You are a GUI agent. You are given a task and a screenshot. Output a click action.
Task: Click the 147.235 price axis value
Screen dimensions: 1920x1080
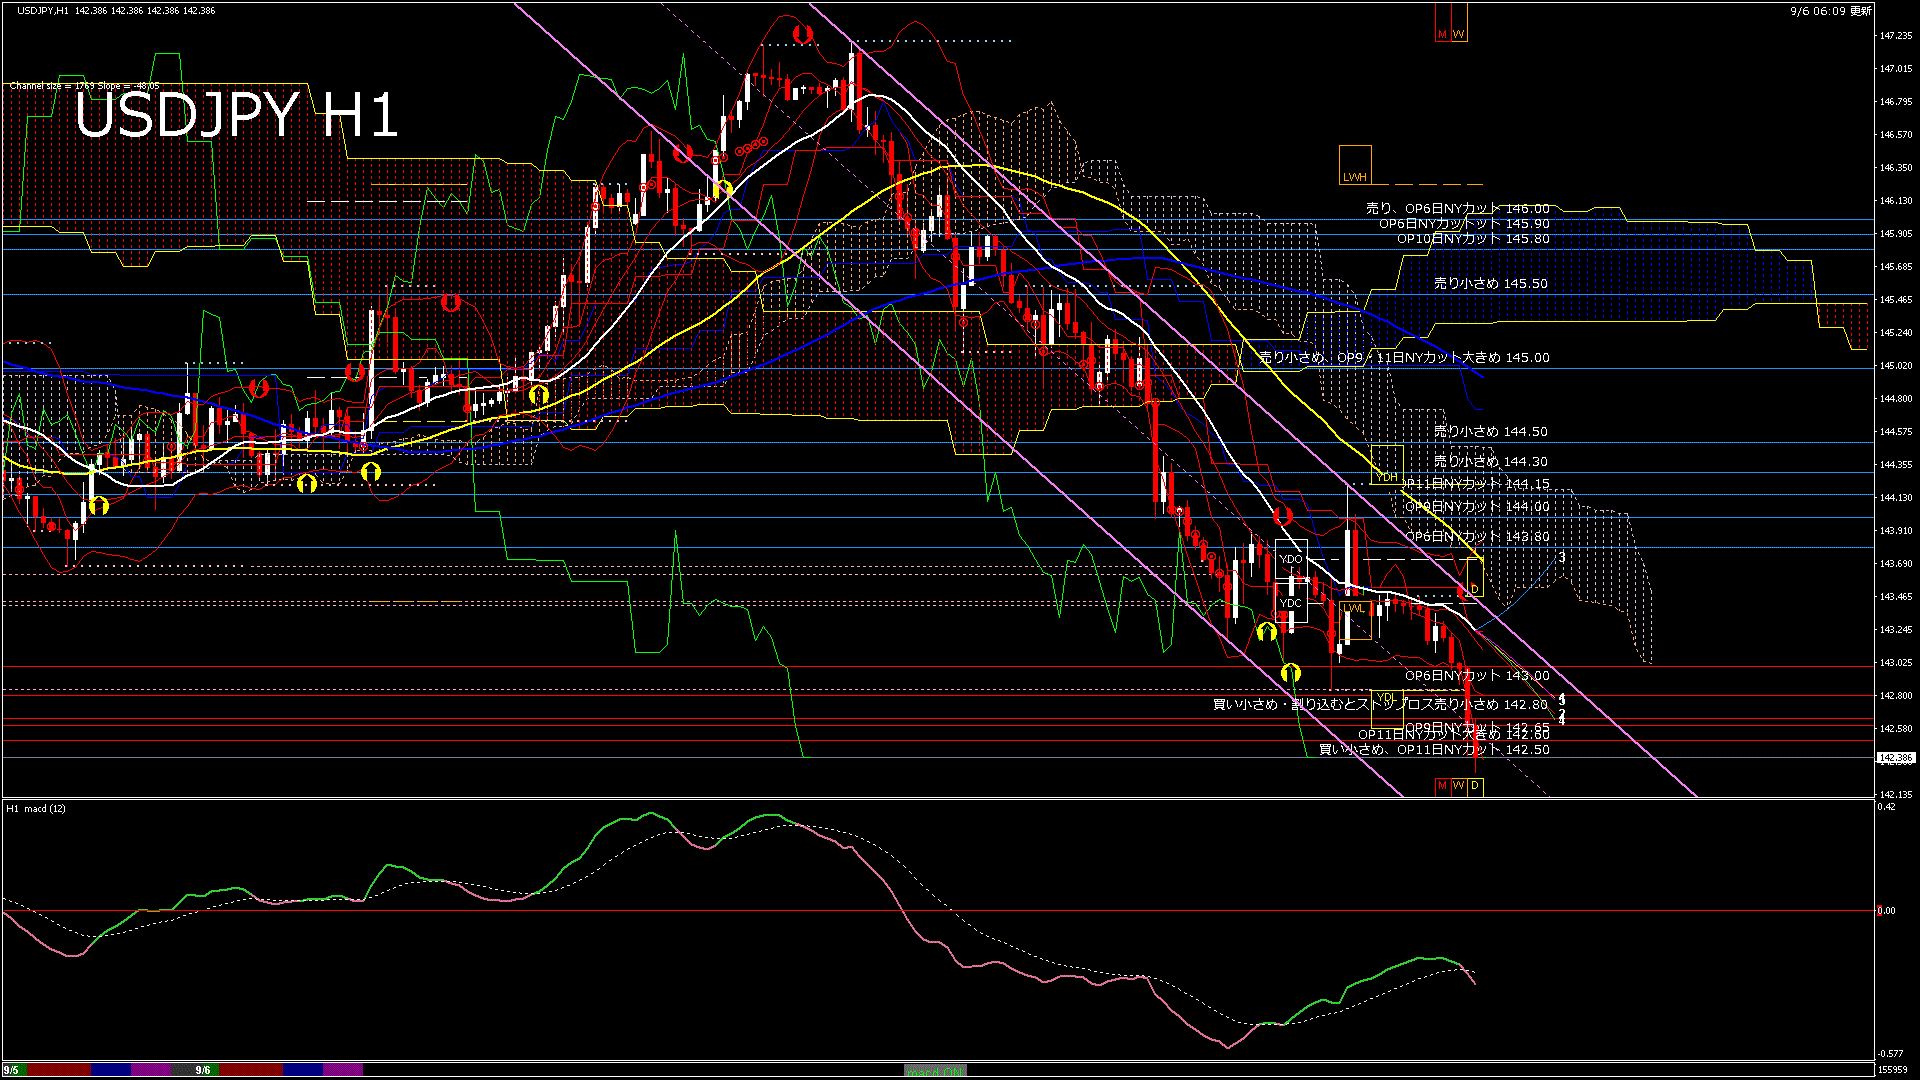coord(1896,35)
